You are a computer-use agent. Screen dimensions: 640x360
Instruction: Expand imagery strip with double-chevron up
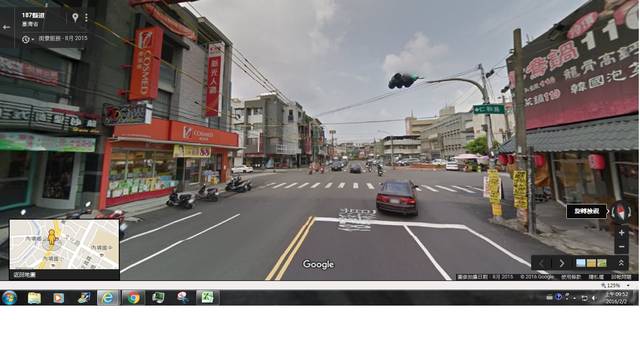point(621,263)
